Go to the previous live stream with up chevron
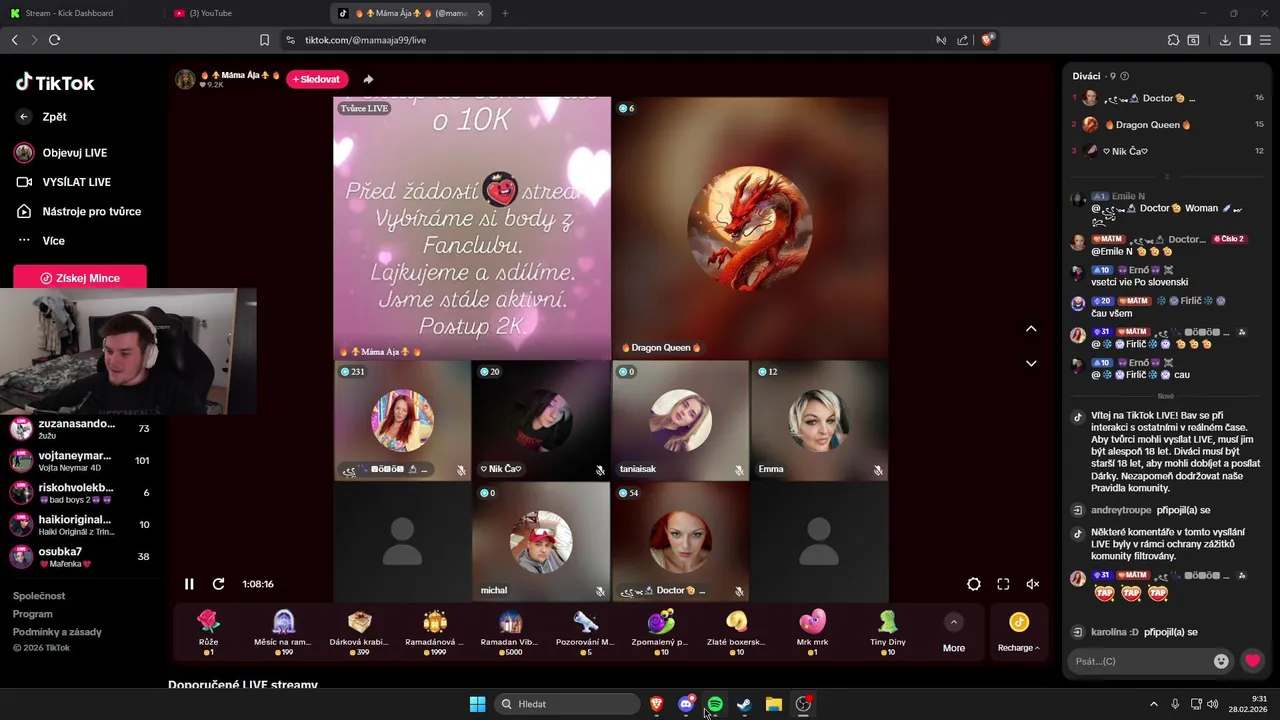Image resolution: width=1280 pixels, height=720 pixels. [1031, 329]
